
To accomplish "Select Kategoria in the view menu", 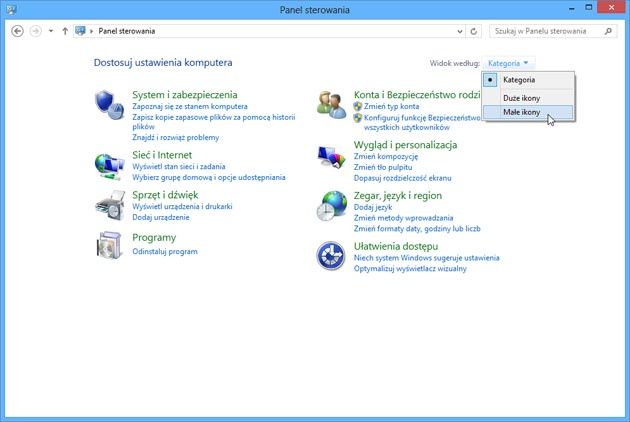I will [528, 80].
